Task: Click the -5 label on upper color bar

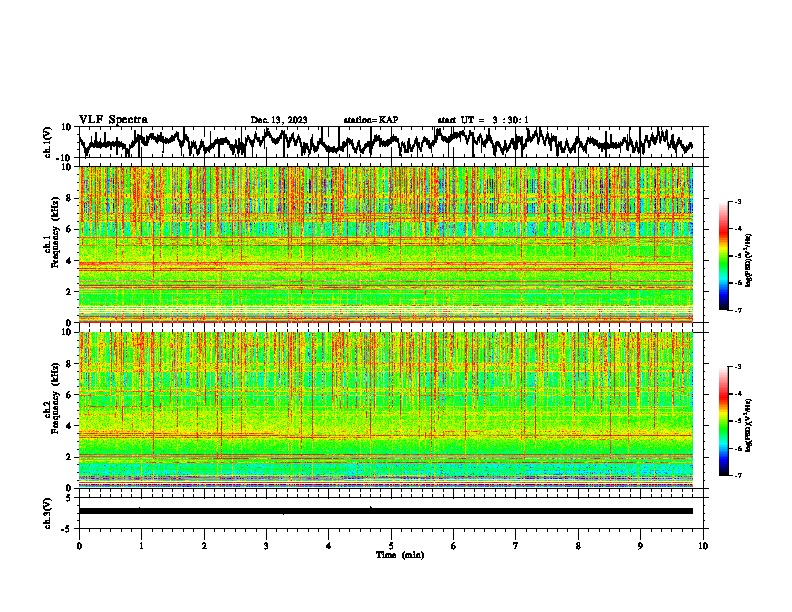Action: click(x=738, y=256)
